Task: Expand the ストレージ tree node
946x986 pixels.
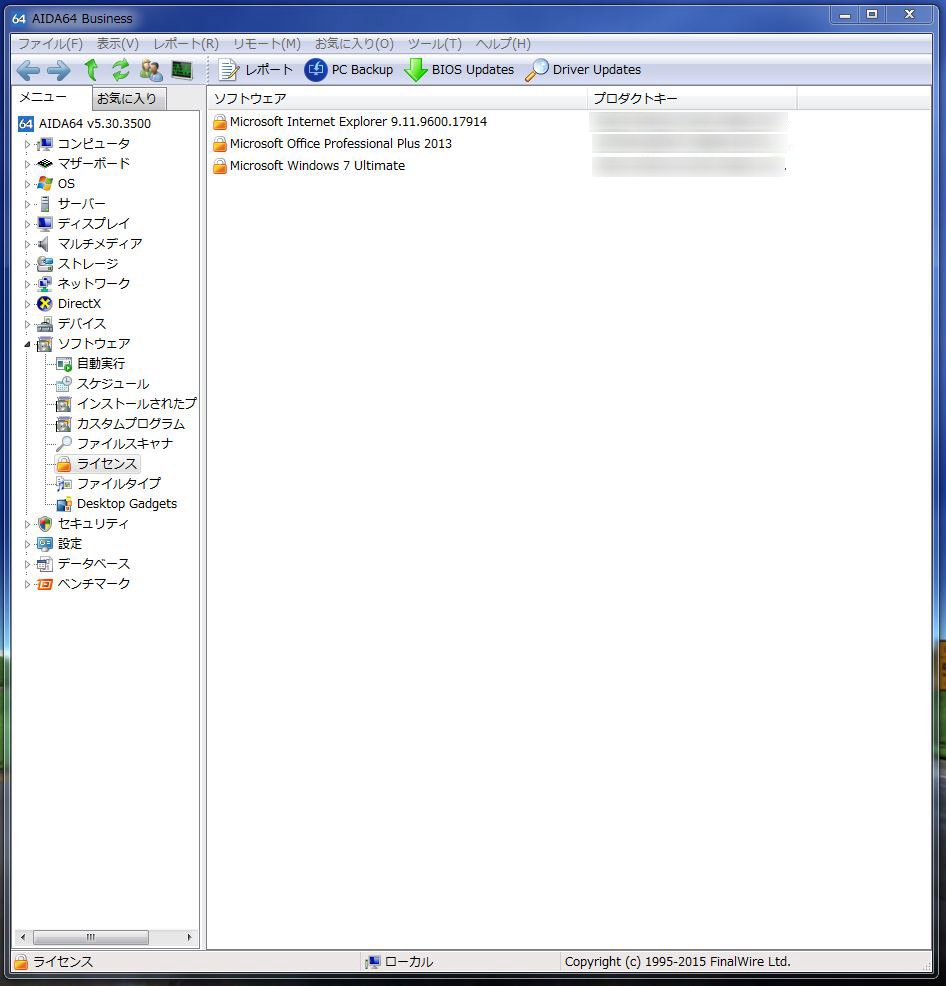Action: (x=27, y=264)
